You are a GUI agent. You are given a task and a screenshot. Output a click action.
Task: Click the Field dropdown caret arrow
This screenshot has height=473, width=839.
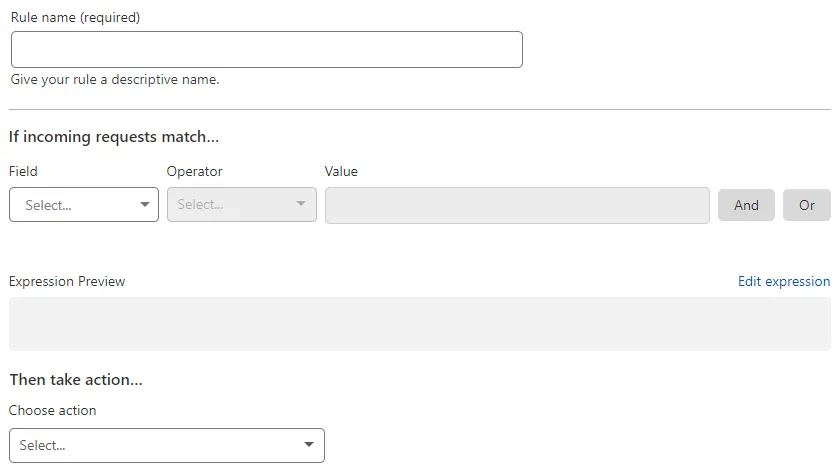click(x=145, y=205)
